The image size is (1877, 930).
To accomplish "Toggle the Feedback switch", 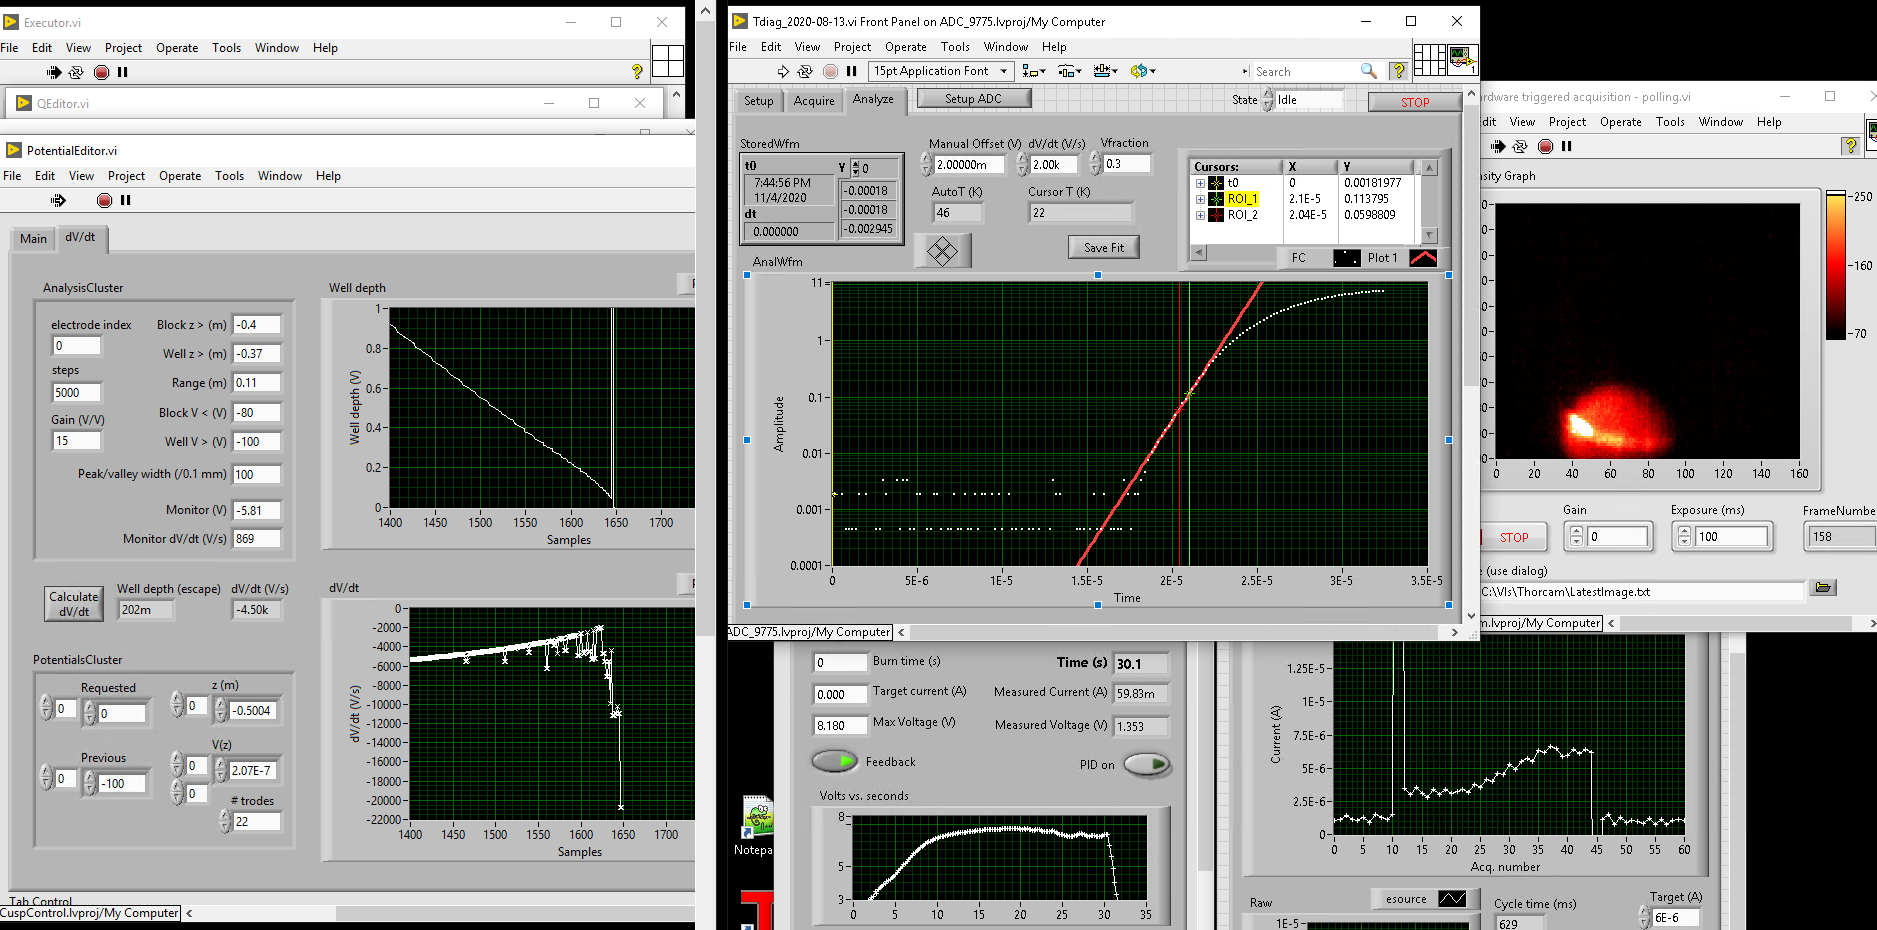I will tap(835, 762).
